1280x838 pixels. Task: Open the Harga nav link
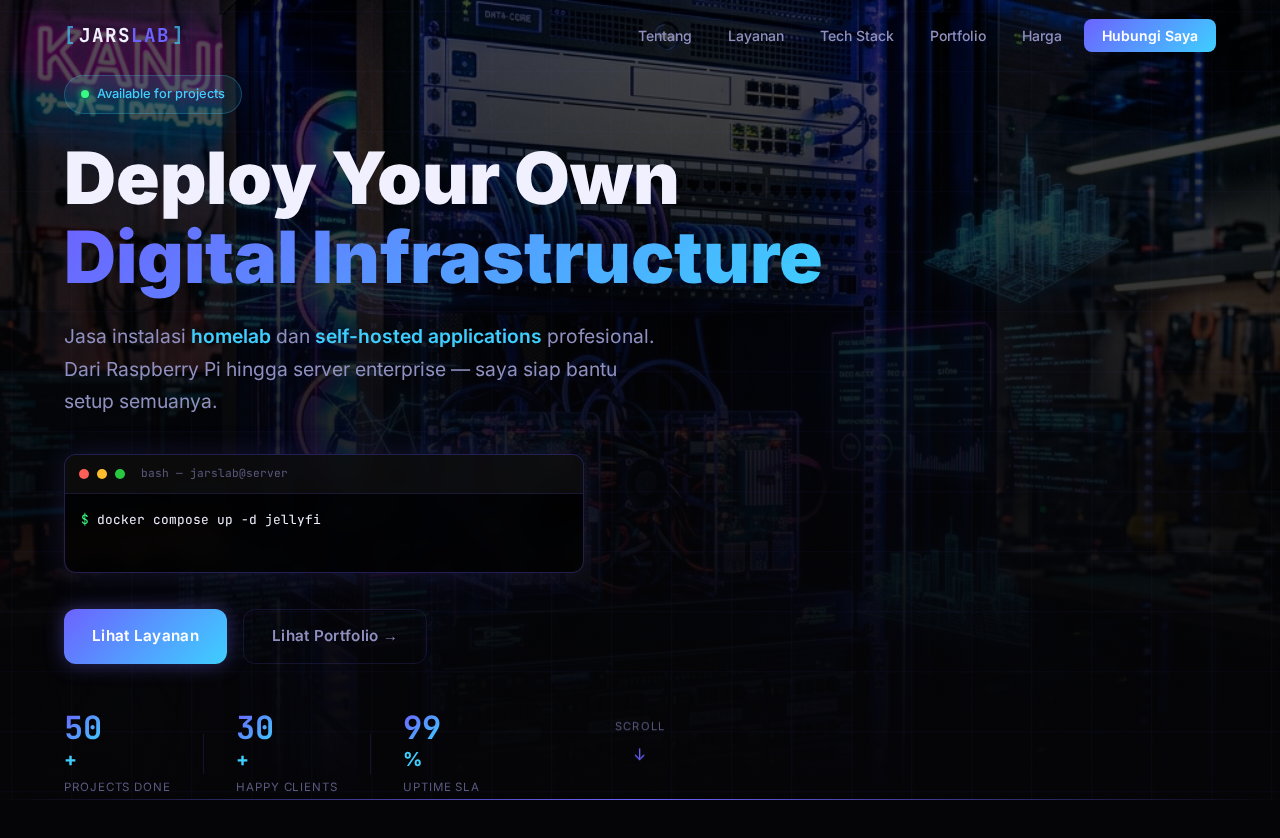[x=1042, y=36]
